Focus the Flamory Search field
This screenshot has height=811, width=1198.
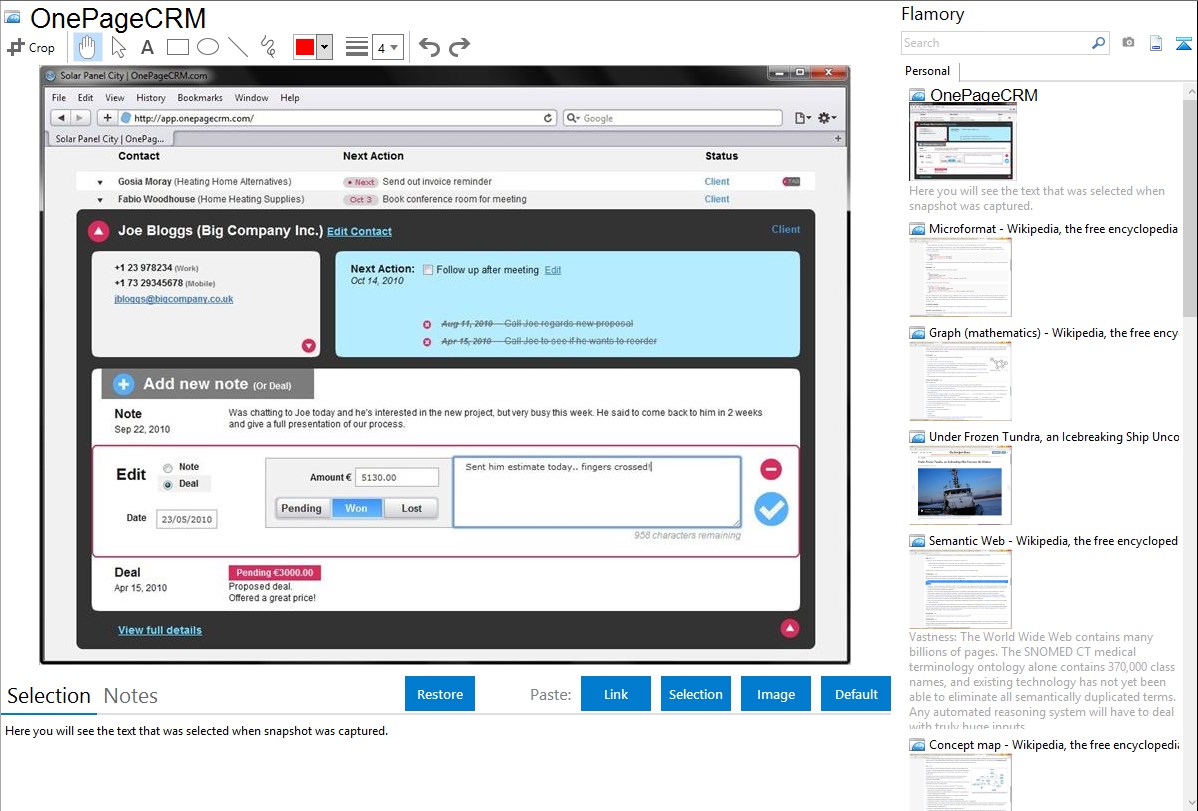click(x=996, y=43)
